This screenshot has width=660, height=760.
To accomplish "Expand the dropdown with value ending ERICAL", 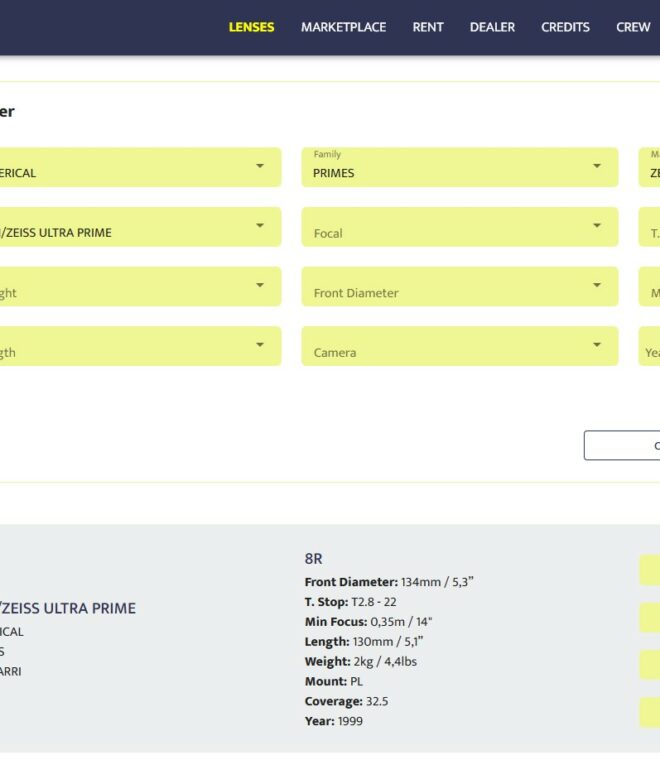I will click(x=140, y=167).
